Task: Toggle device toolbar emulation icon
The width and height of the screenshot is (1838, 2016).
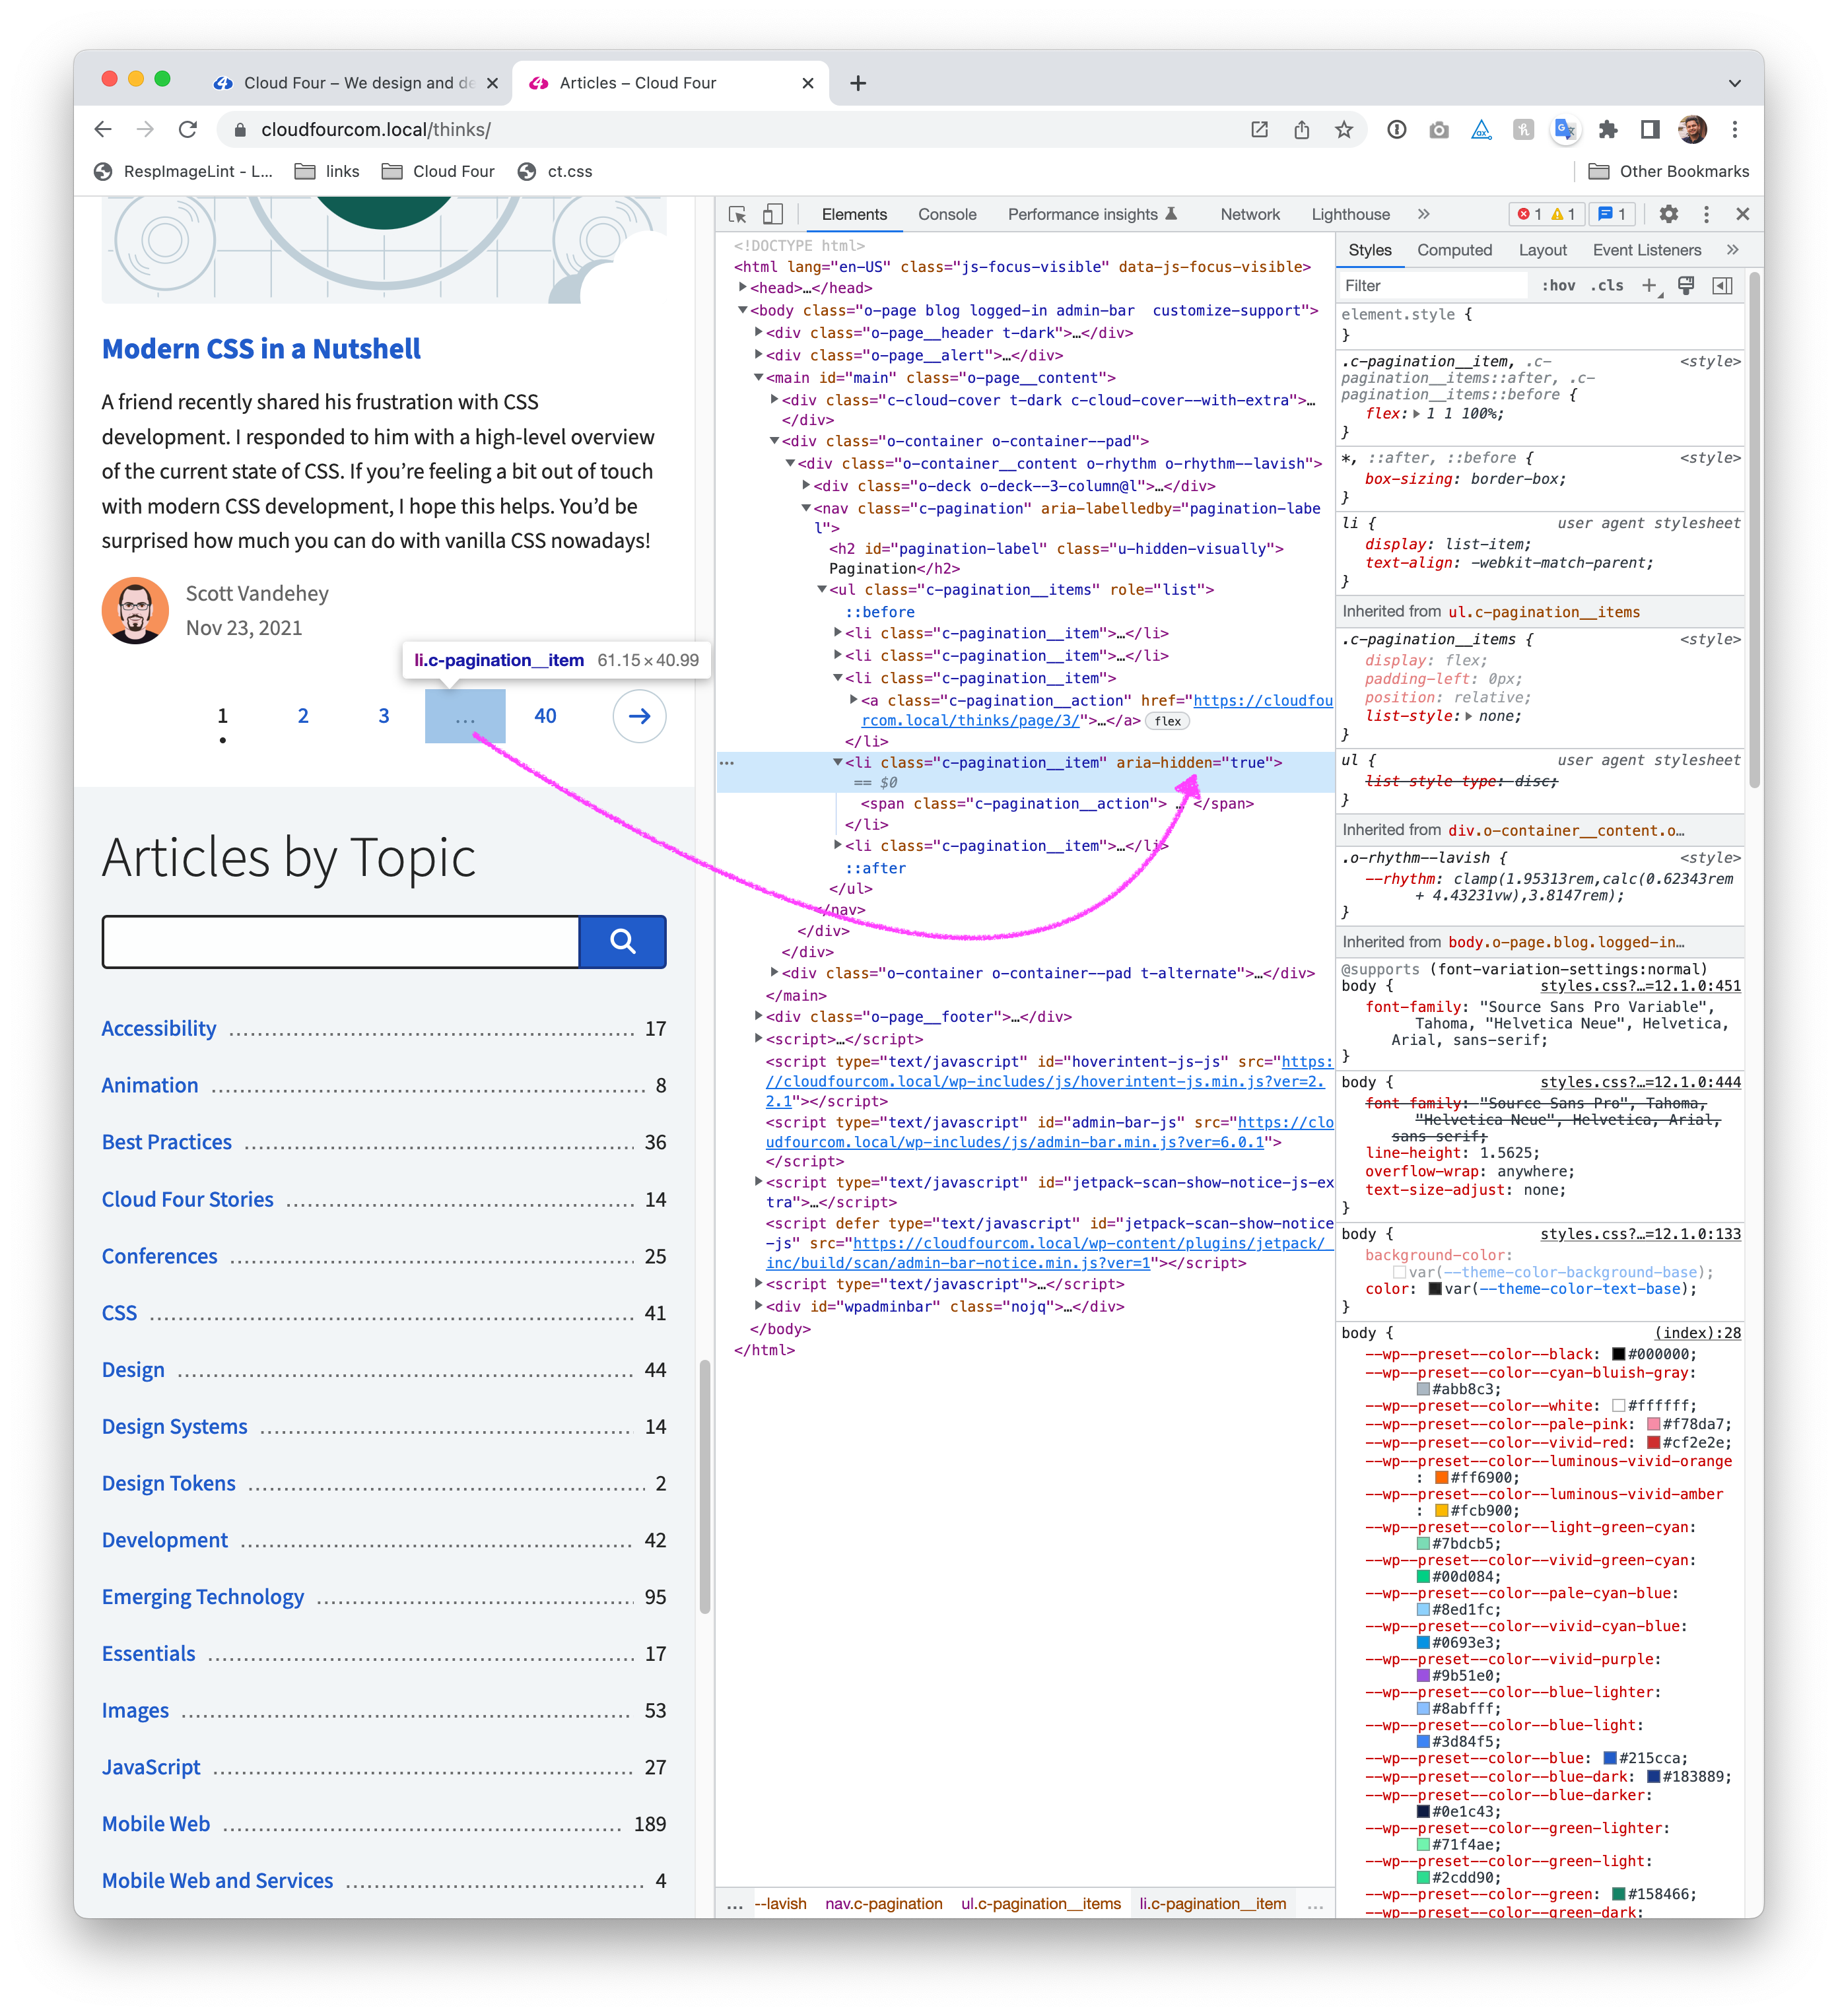Action: [x=772, y=214]
